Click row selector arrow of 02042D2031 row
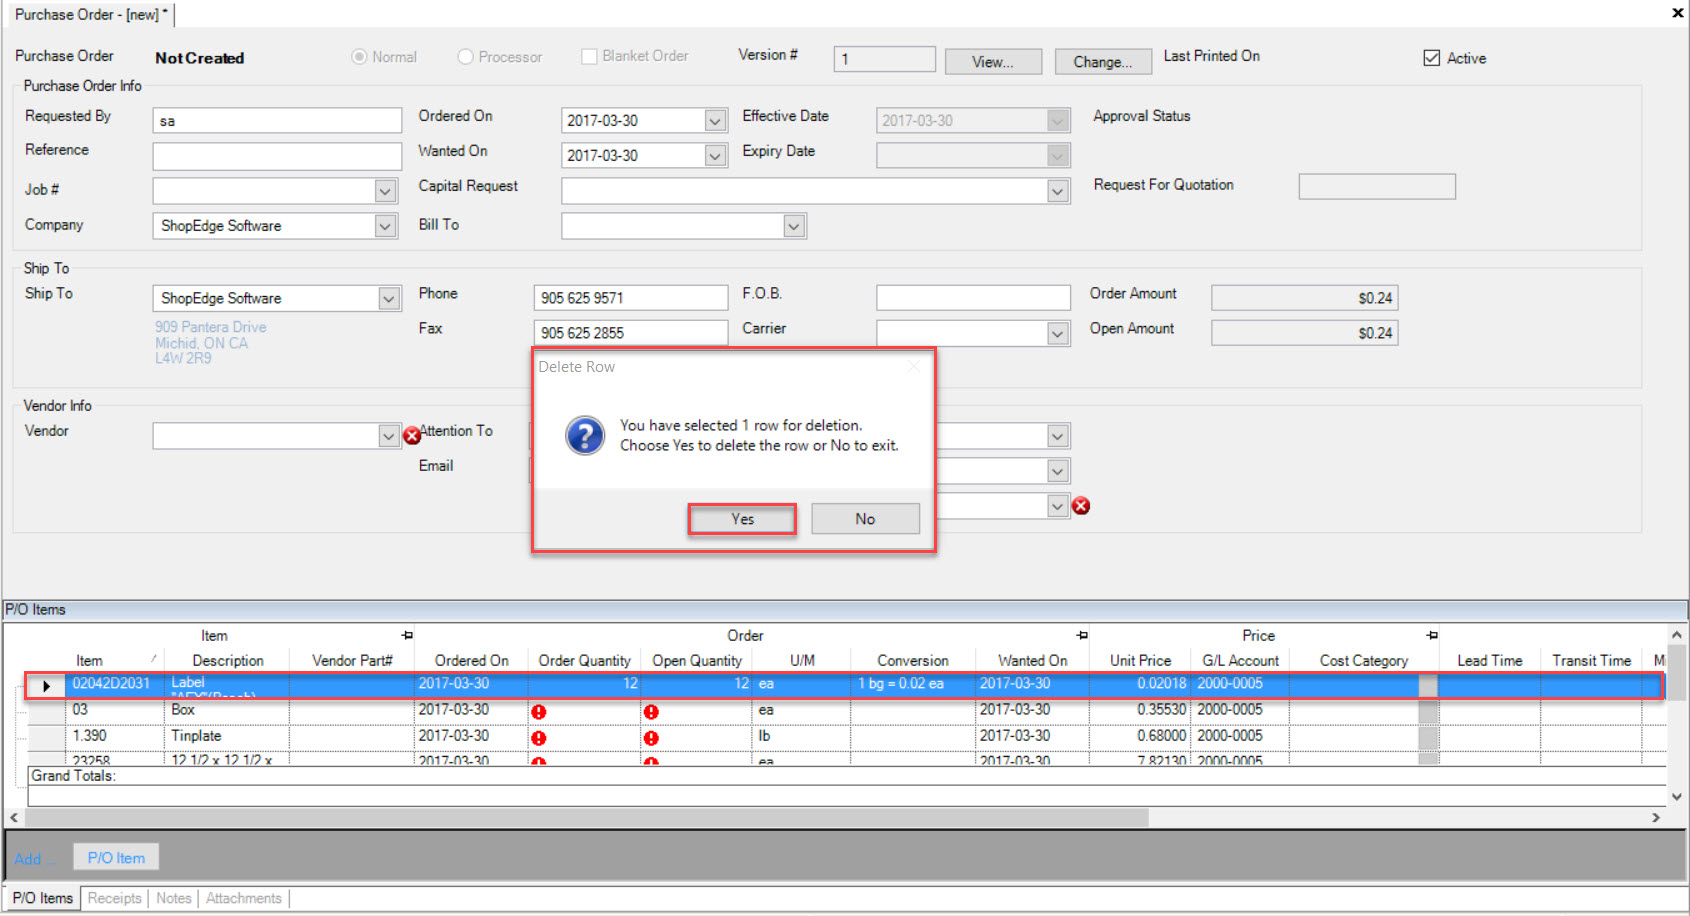The image size is (1690, 916). [x=46, y=686]
